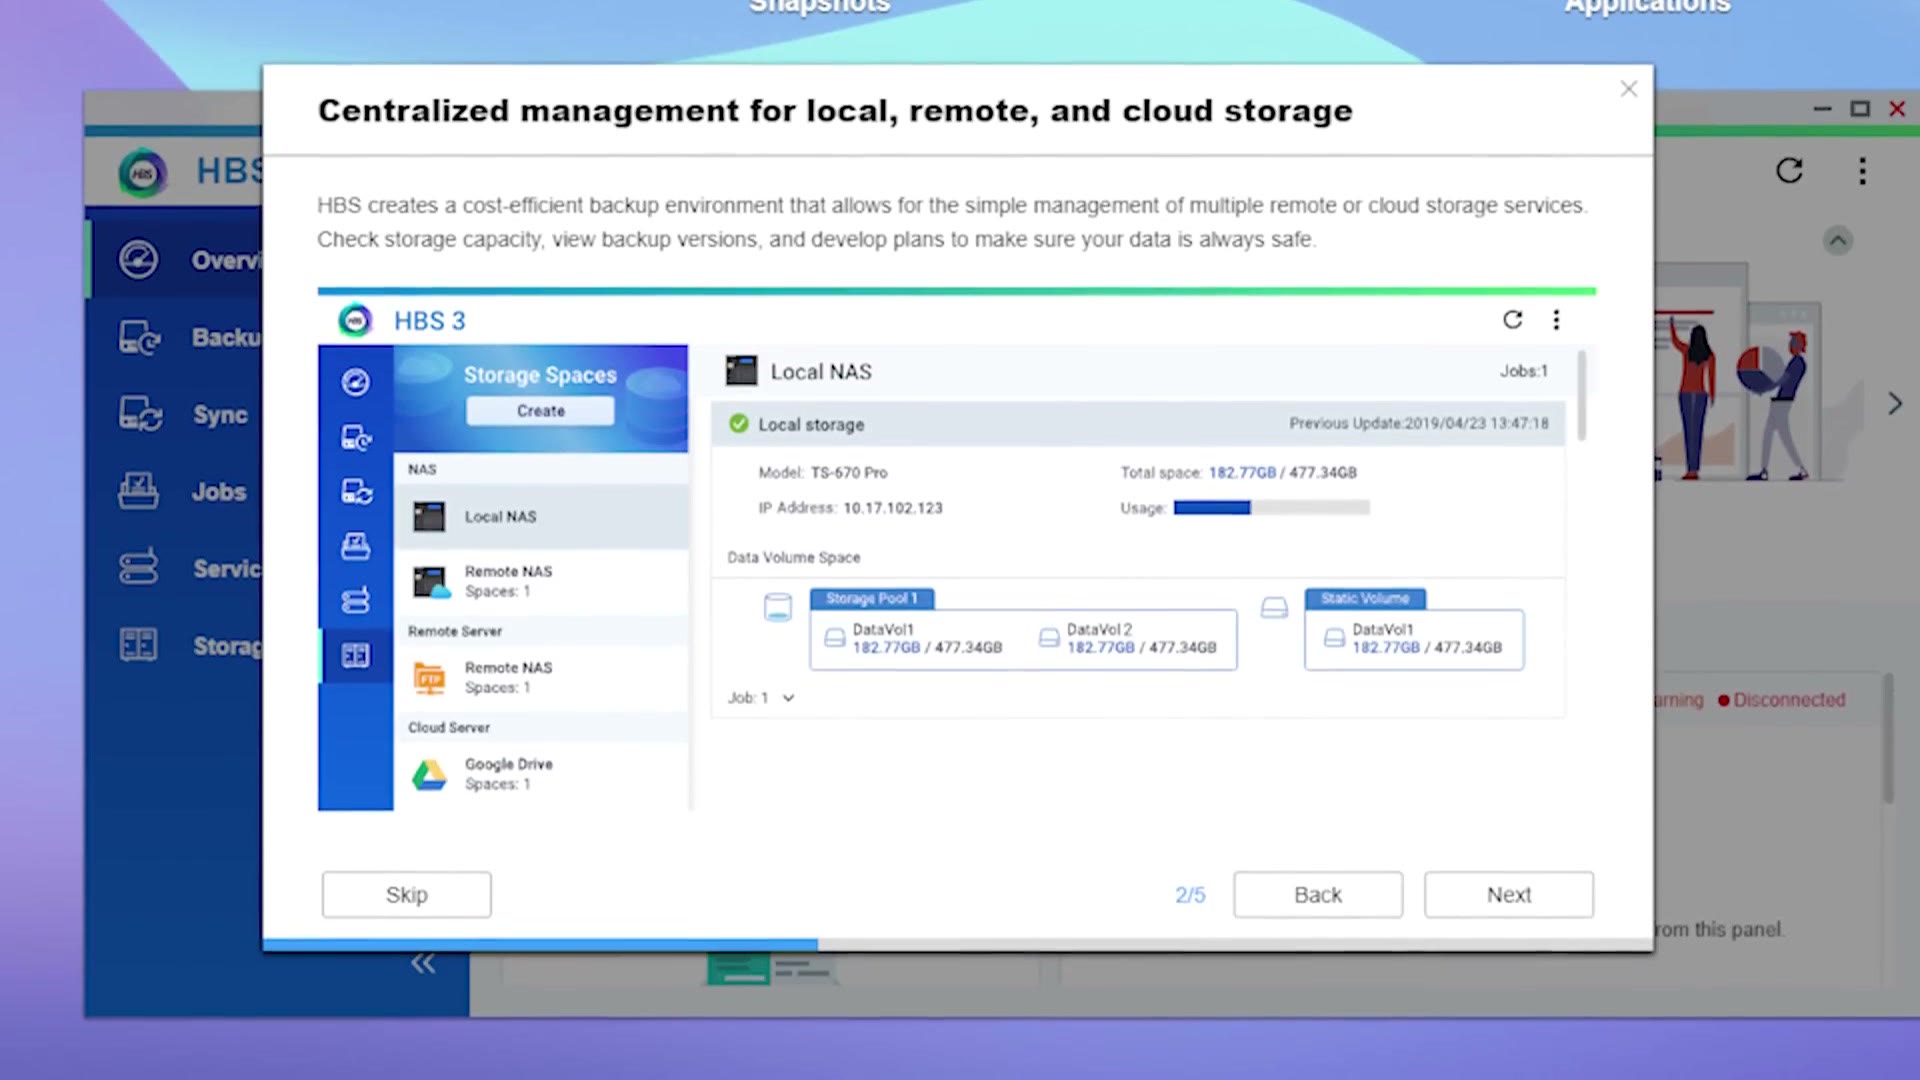Click the storage pool cylinder icon

click(x=777, y=607)
